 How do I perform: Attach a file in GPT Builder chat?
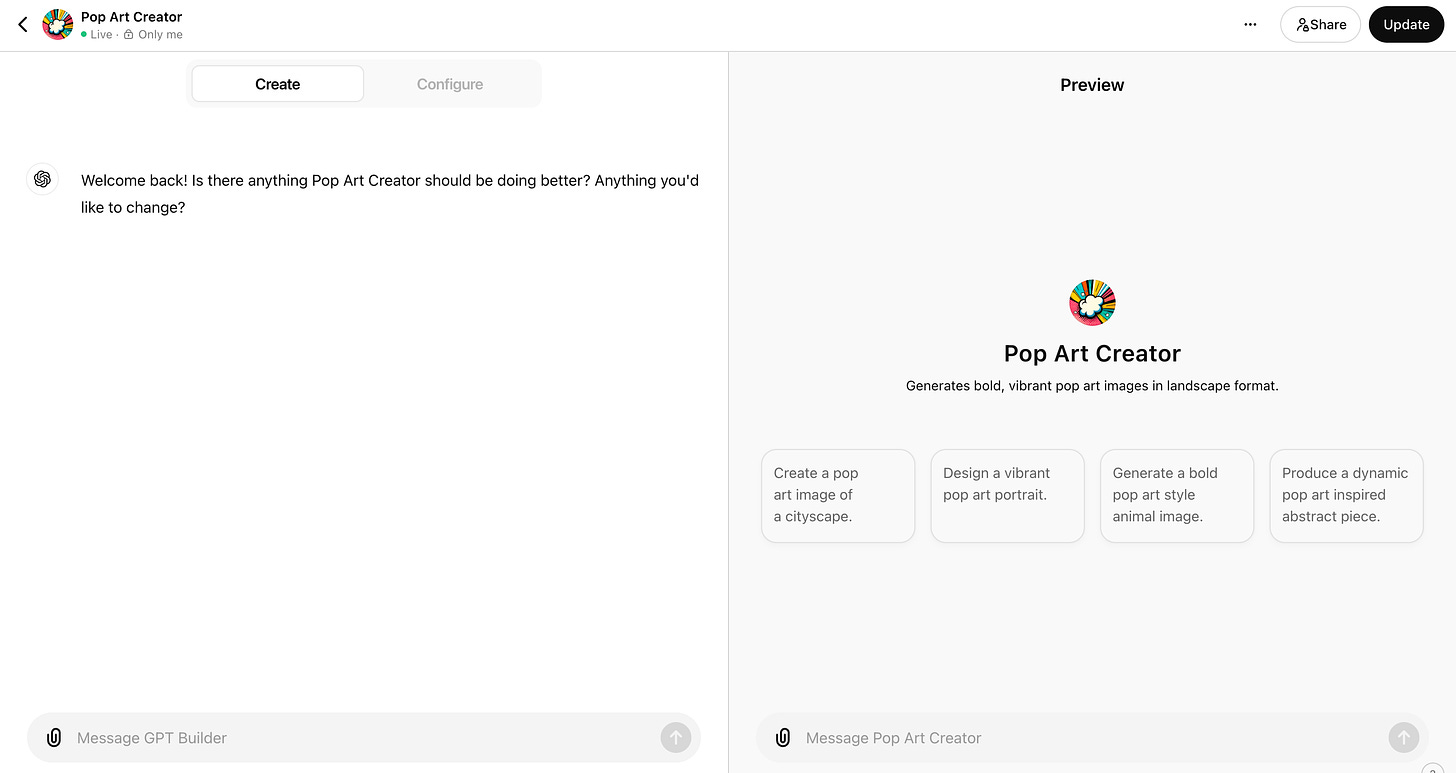54,738
